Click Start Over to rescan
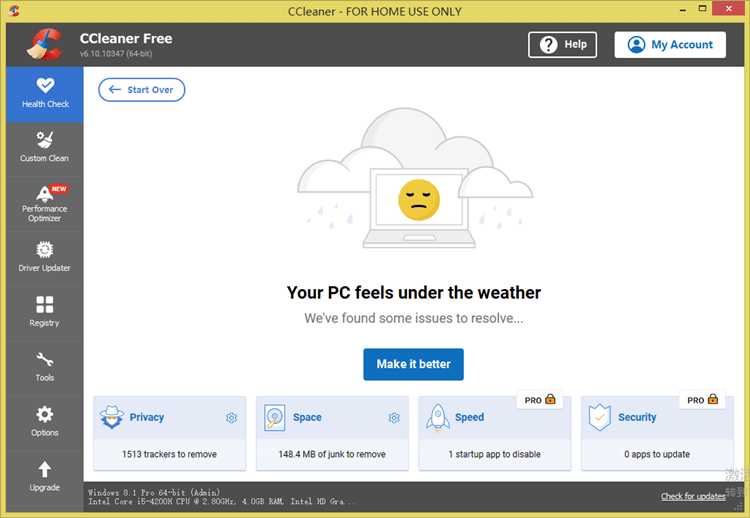The image size is (750, 518). pyautogui.click(x=142, y=90)
